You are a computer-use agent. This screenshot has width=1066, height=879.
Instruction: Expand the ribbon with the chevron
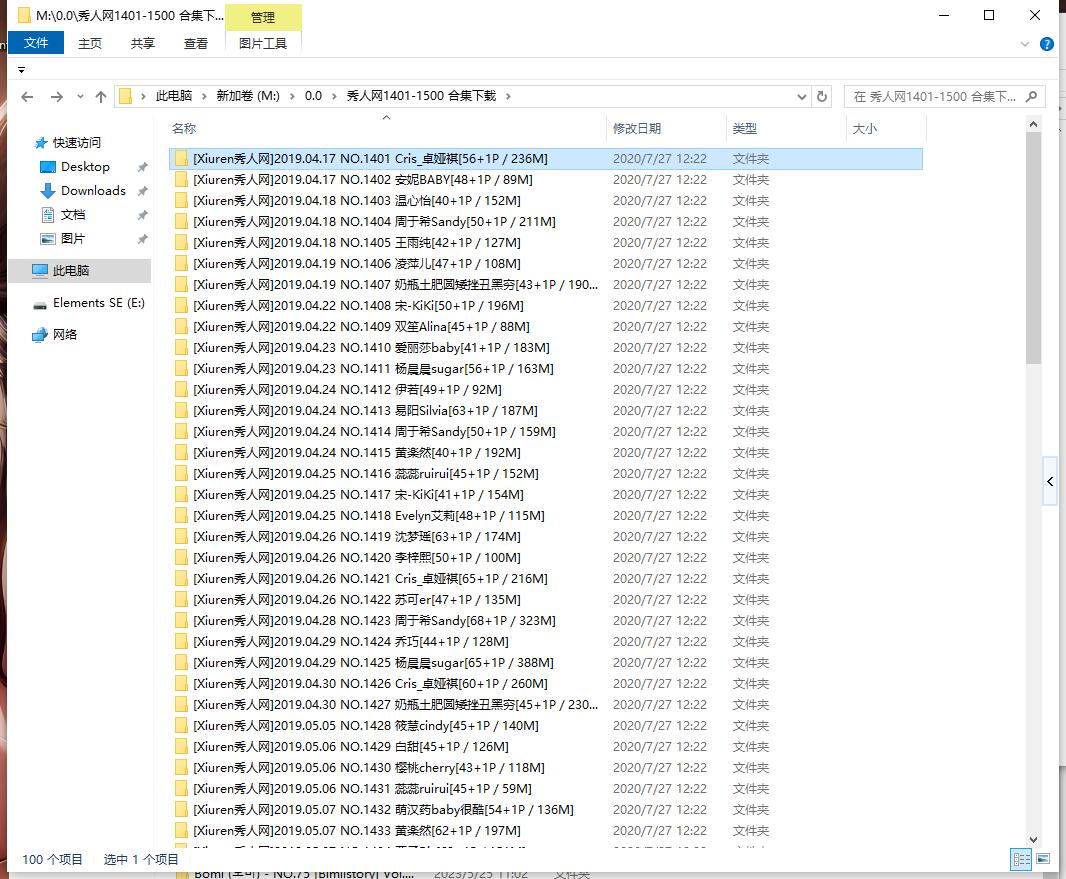pyautogui.click(x=1025, y=44)
